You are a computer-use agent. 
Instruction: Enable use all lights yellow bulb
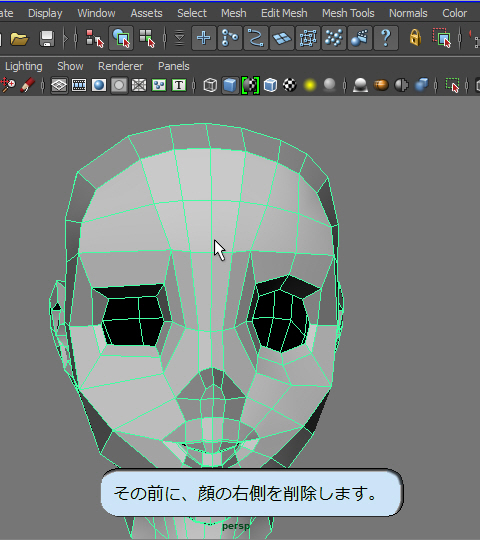click(310, 85)
